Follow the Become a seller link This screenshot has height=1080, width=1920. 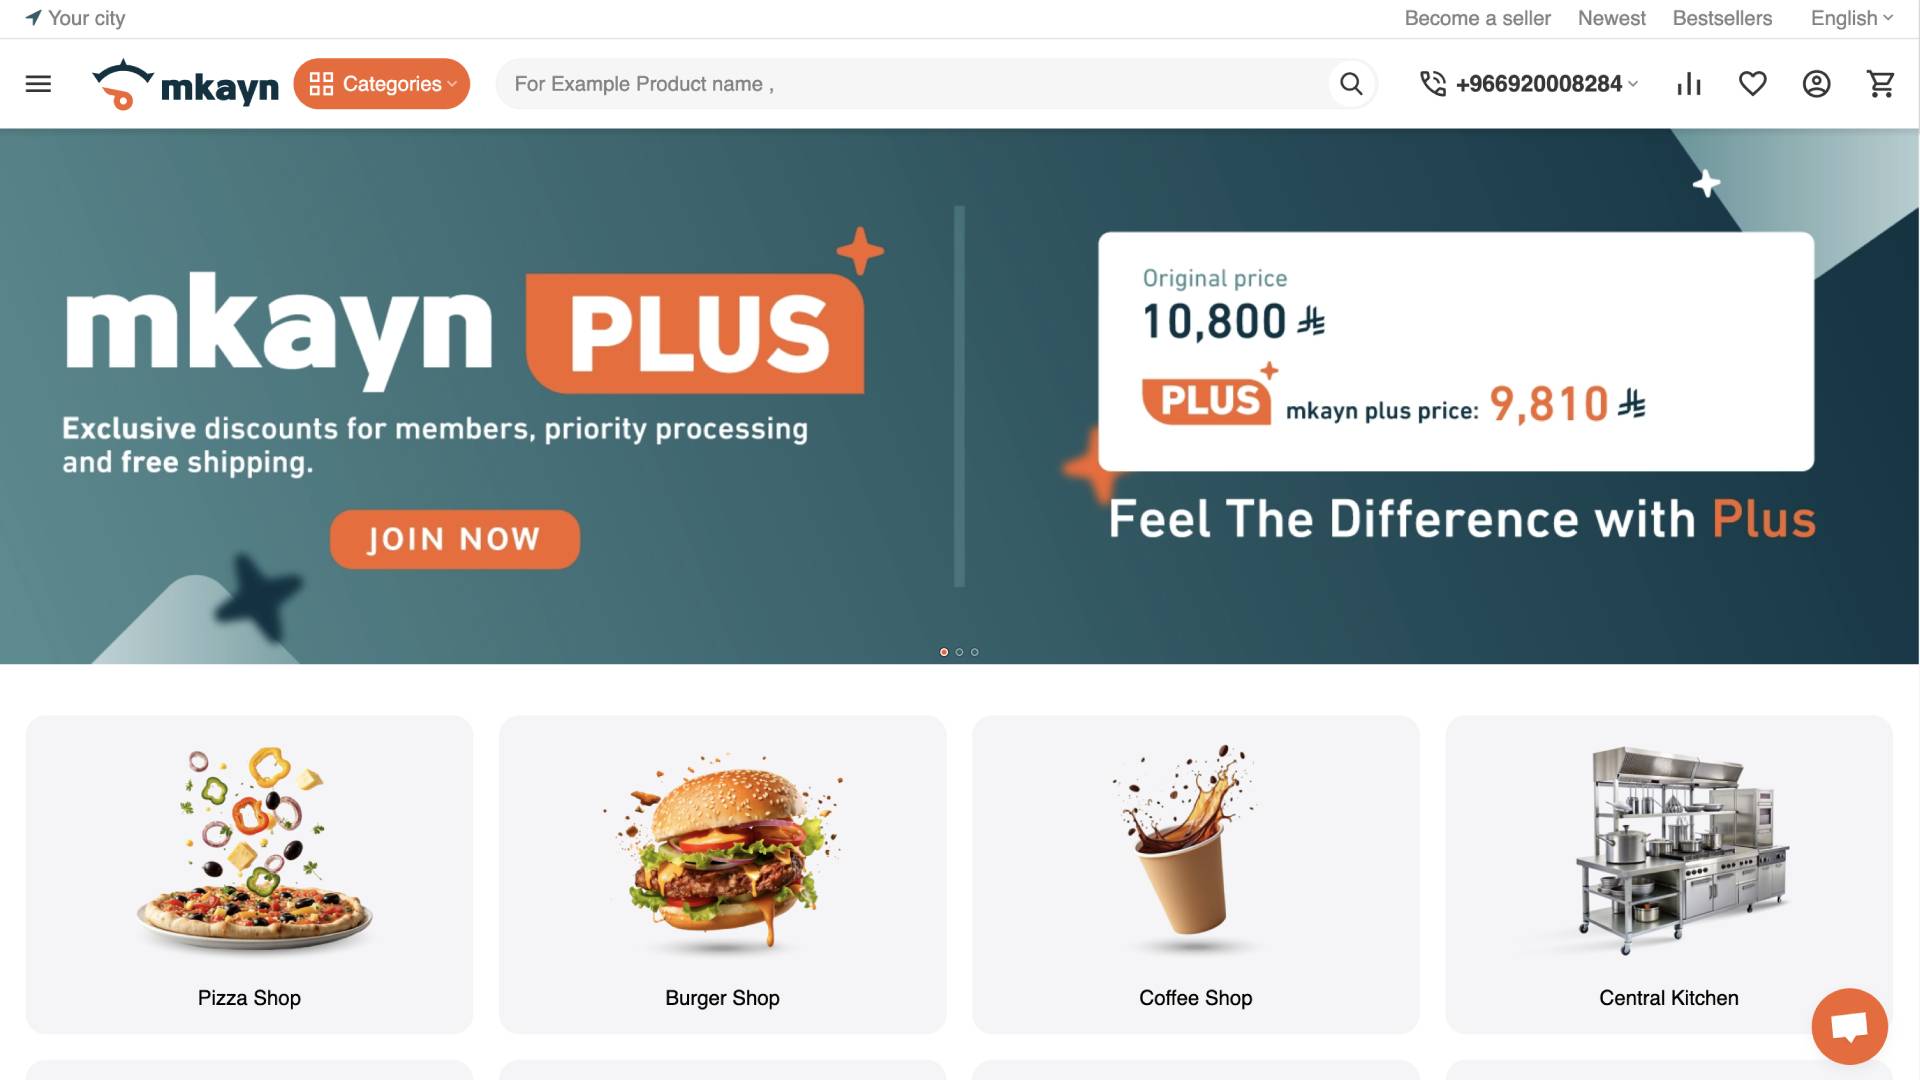click(1477, 18)
